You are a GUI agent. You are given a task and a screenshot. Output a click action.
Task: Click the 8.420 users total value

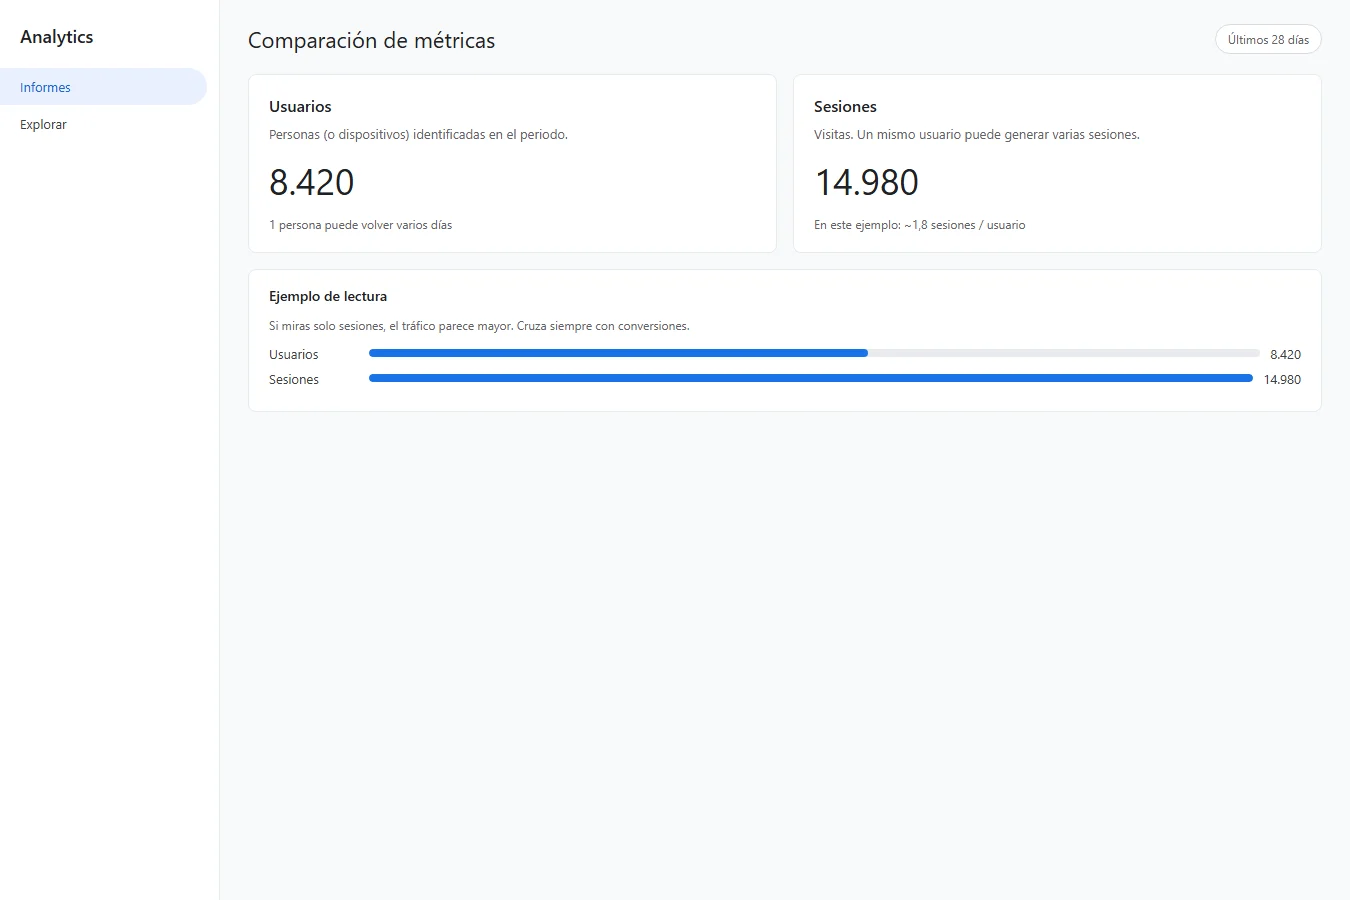pos(312,182)
